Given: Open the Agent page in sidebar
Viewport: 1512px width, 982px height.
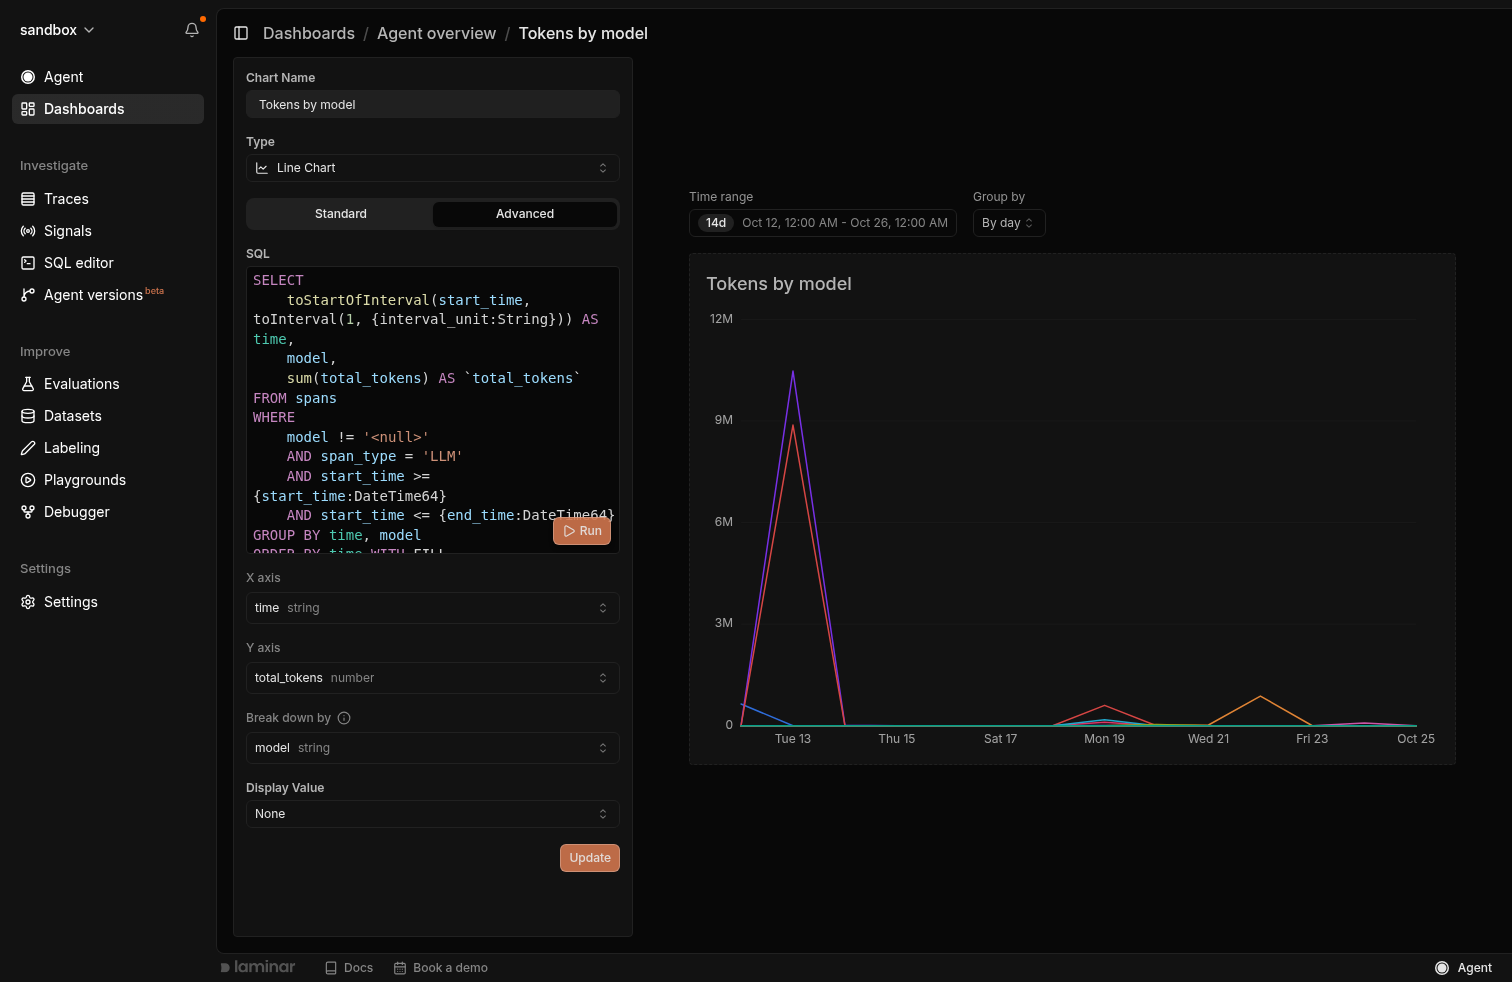Looking at the screenshot, I should (x=108, y=77).
